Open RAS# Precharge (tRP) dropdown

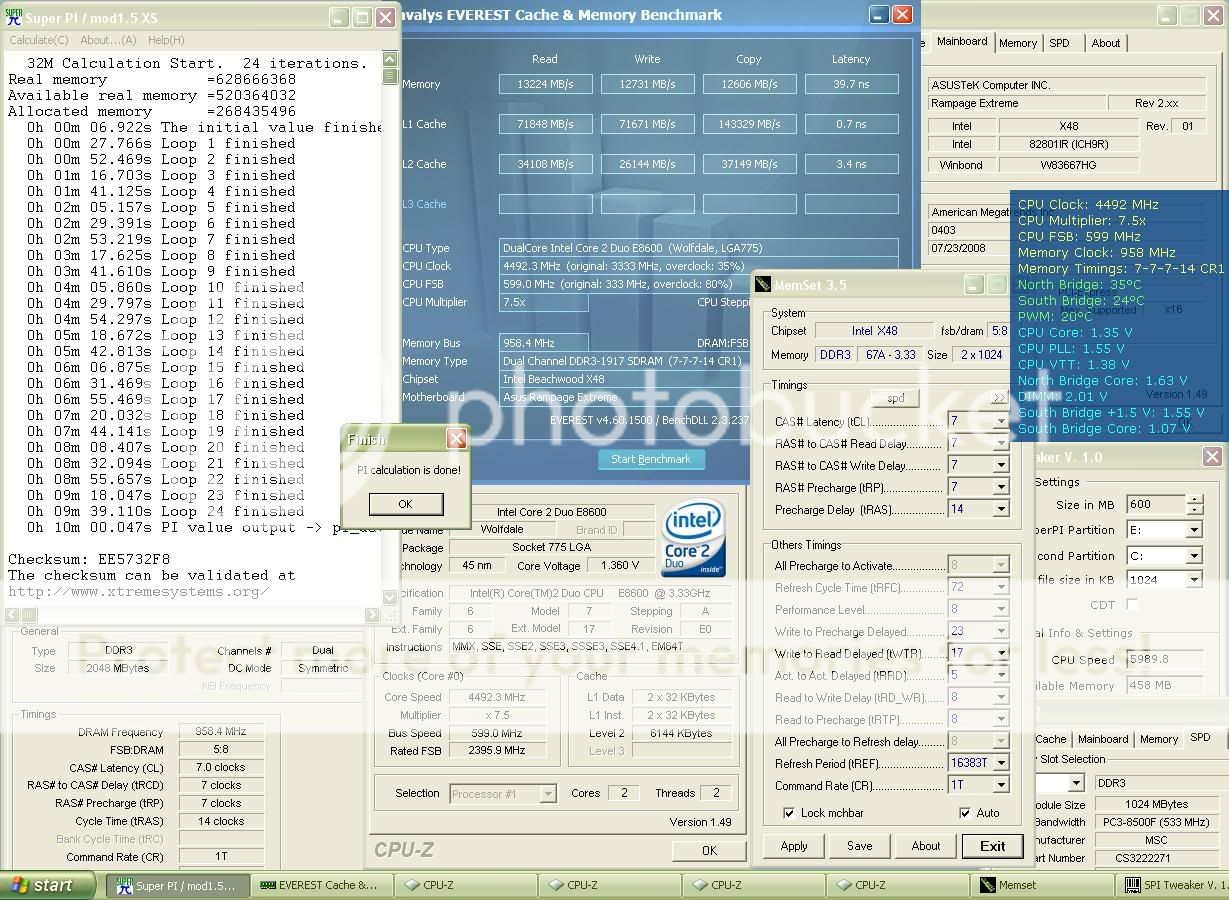1001,488
